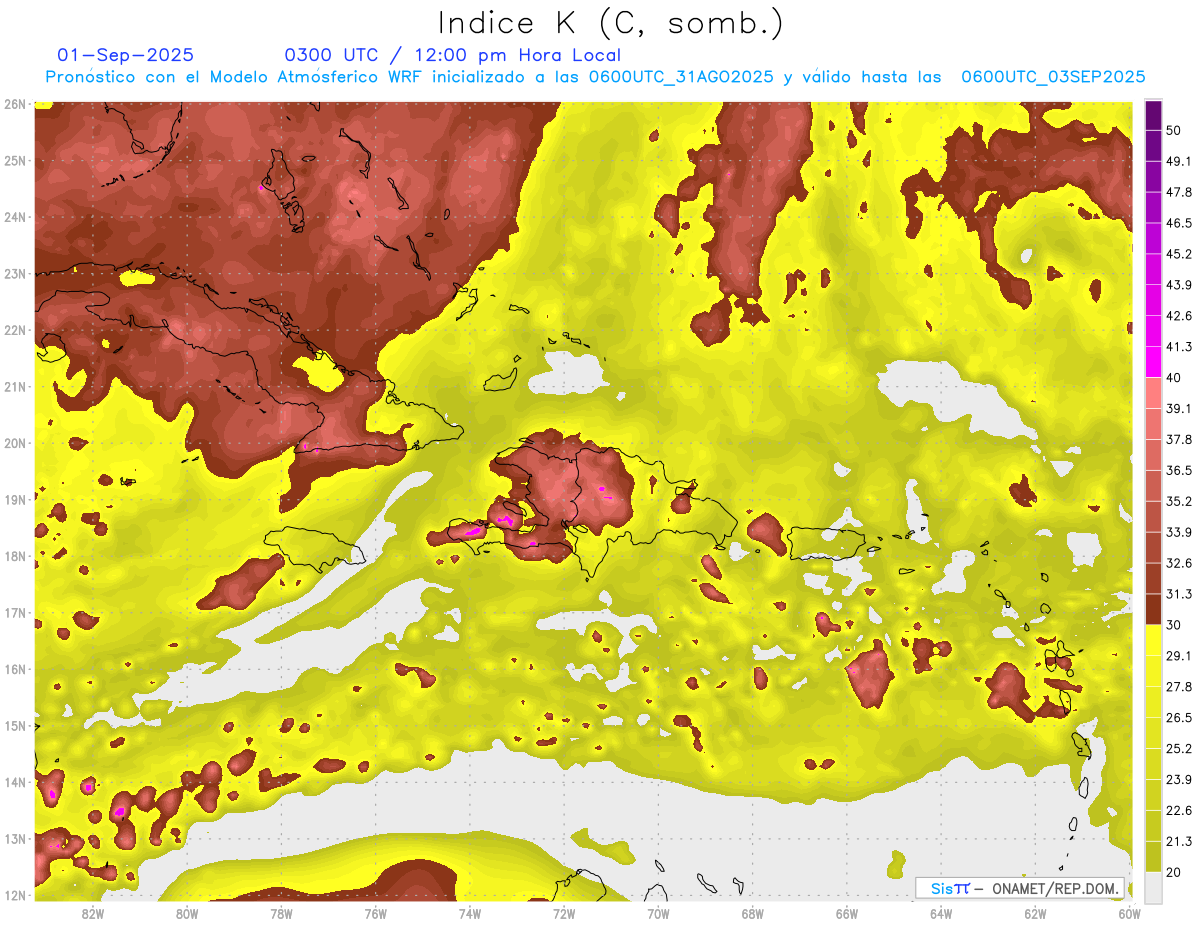Click the '42.6' legend value
Screen dimensions: 1200x927
(1178, 316)
